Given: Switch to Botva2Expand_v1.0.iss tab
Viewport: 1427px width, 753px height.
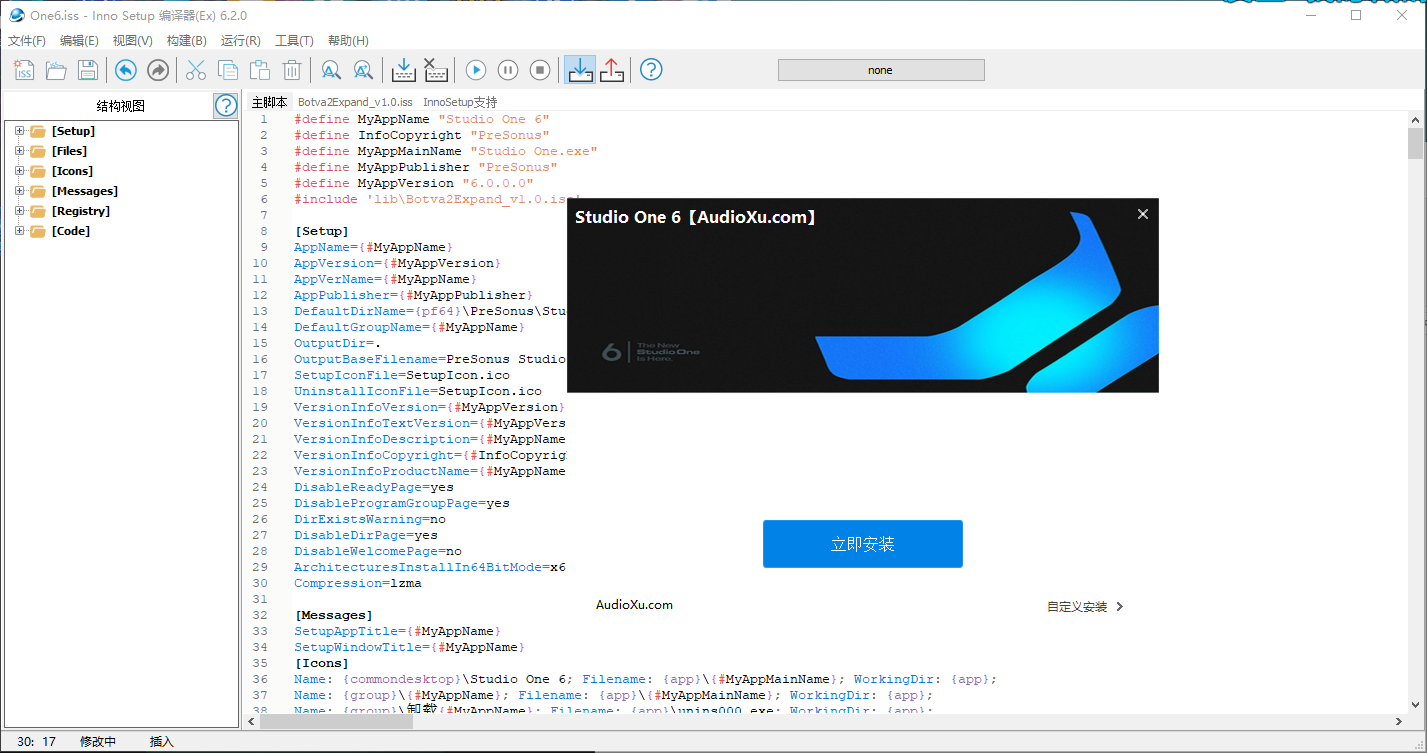Looking at the screenshot, I should tap(355, 102).
